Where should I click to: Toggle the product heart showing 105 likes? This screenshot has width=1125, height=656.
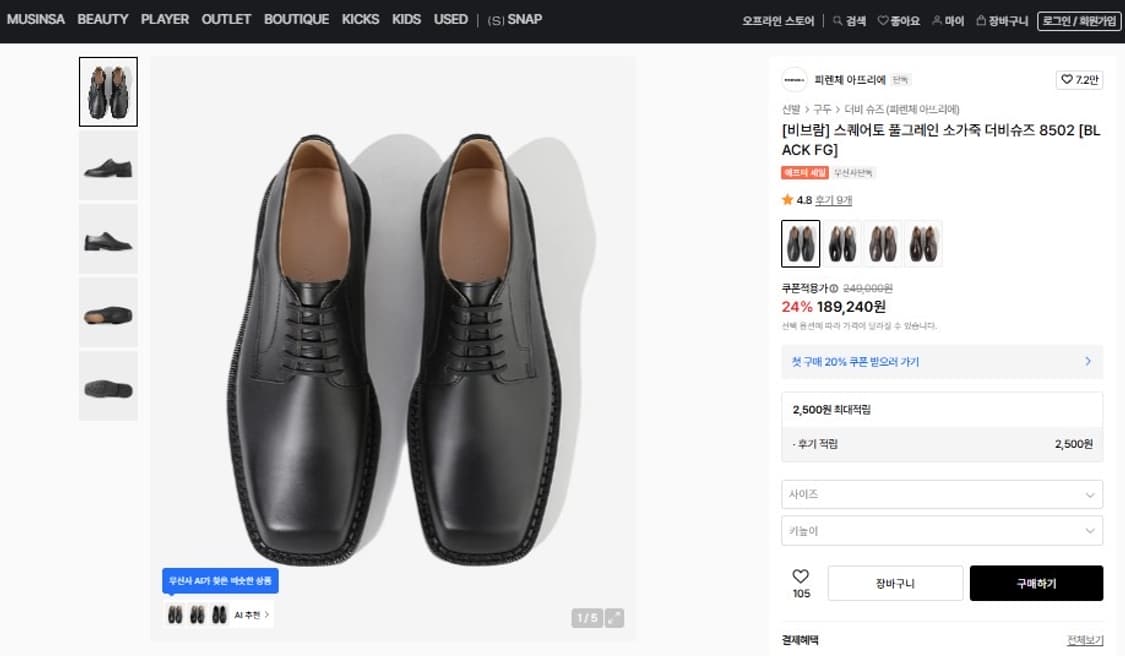pyautogui.click(x=800, y=577)
